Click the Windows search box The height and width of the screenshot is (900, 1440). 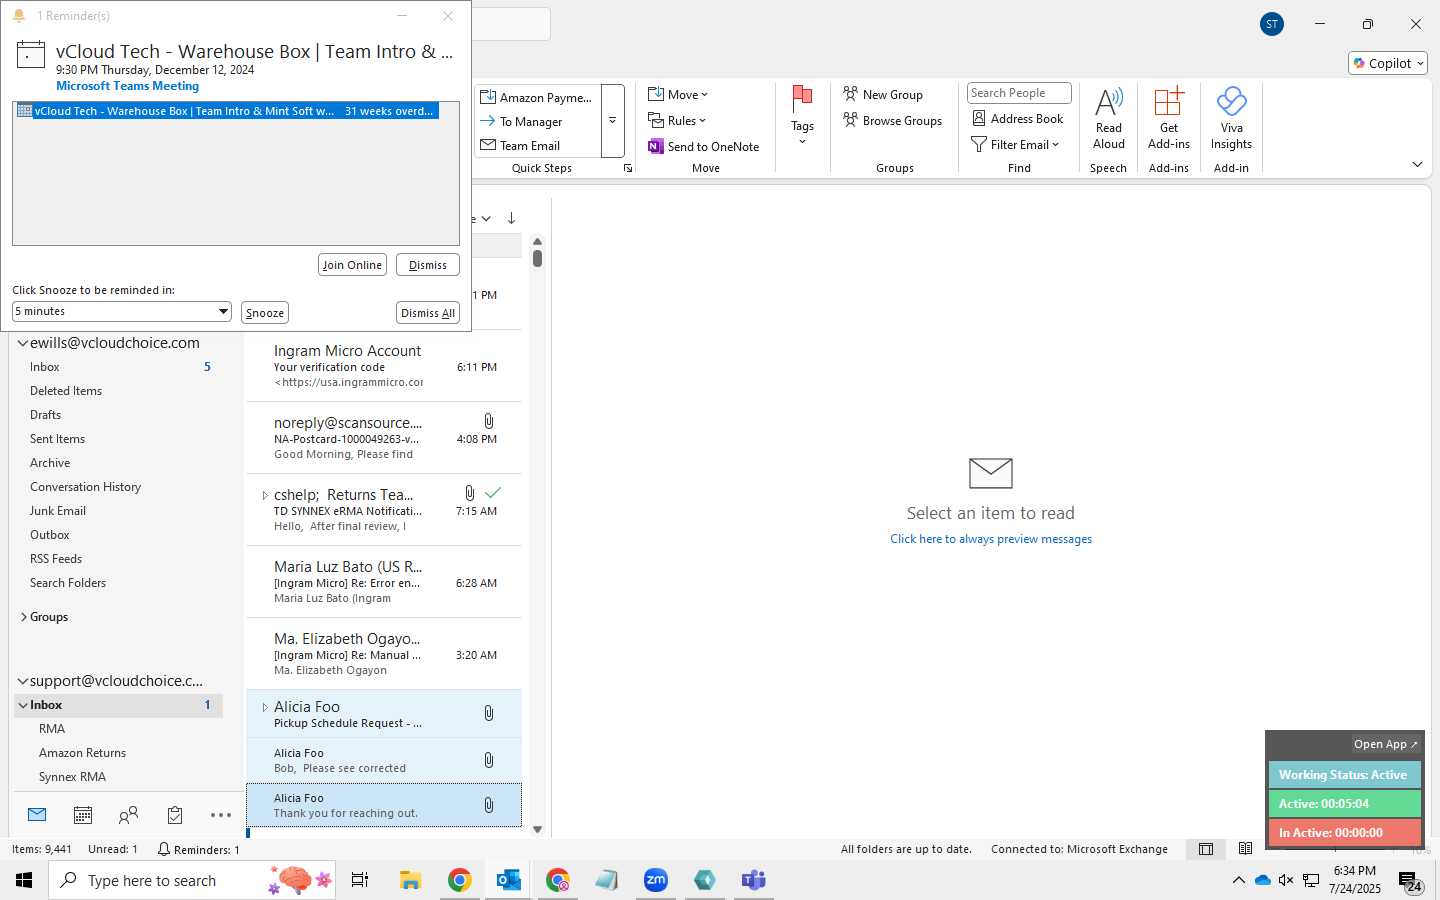192,880
